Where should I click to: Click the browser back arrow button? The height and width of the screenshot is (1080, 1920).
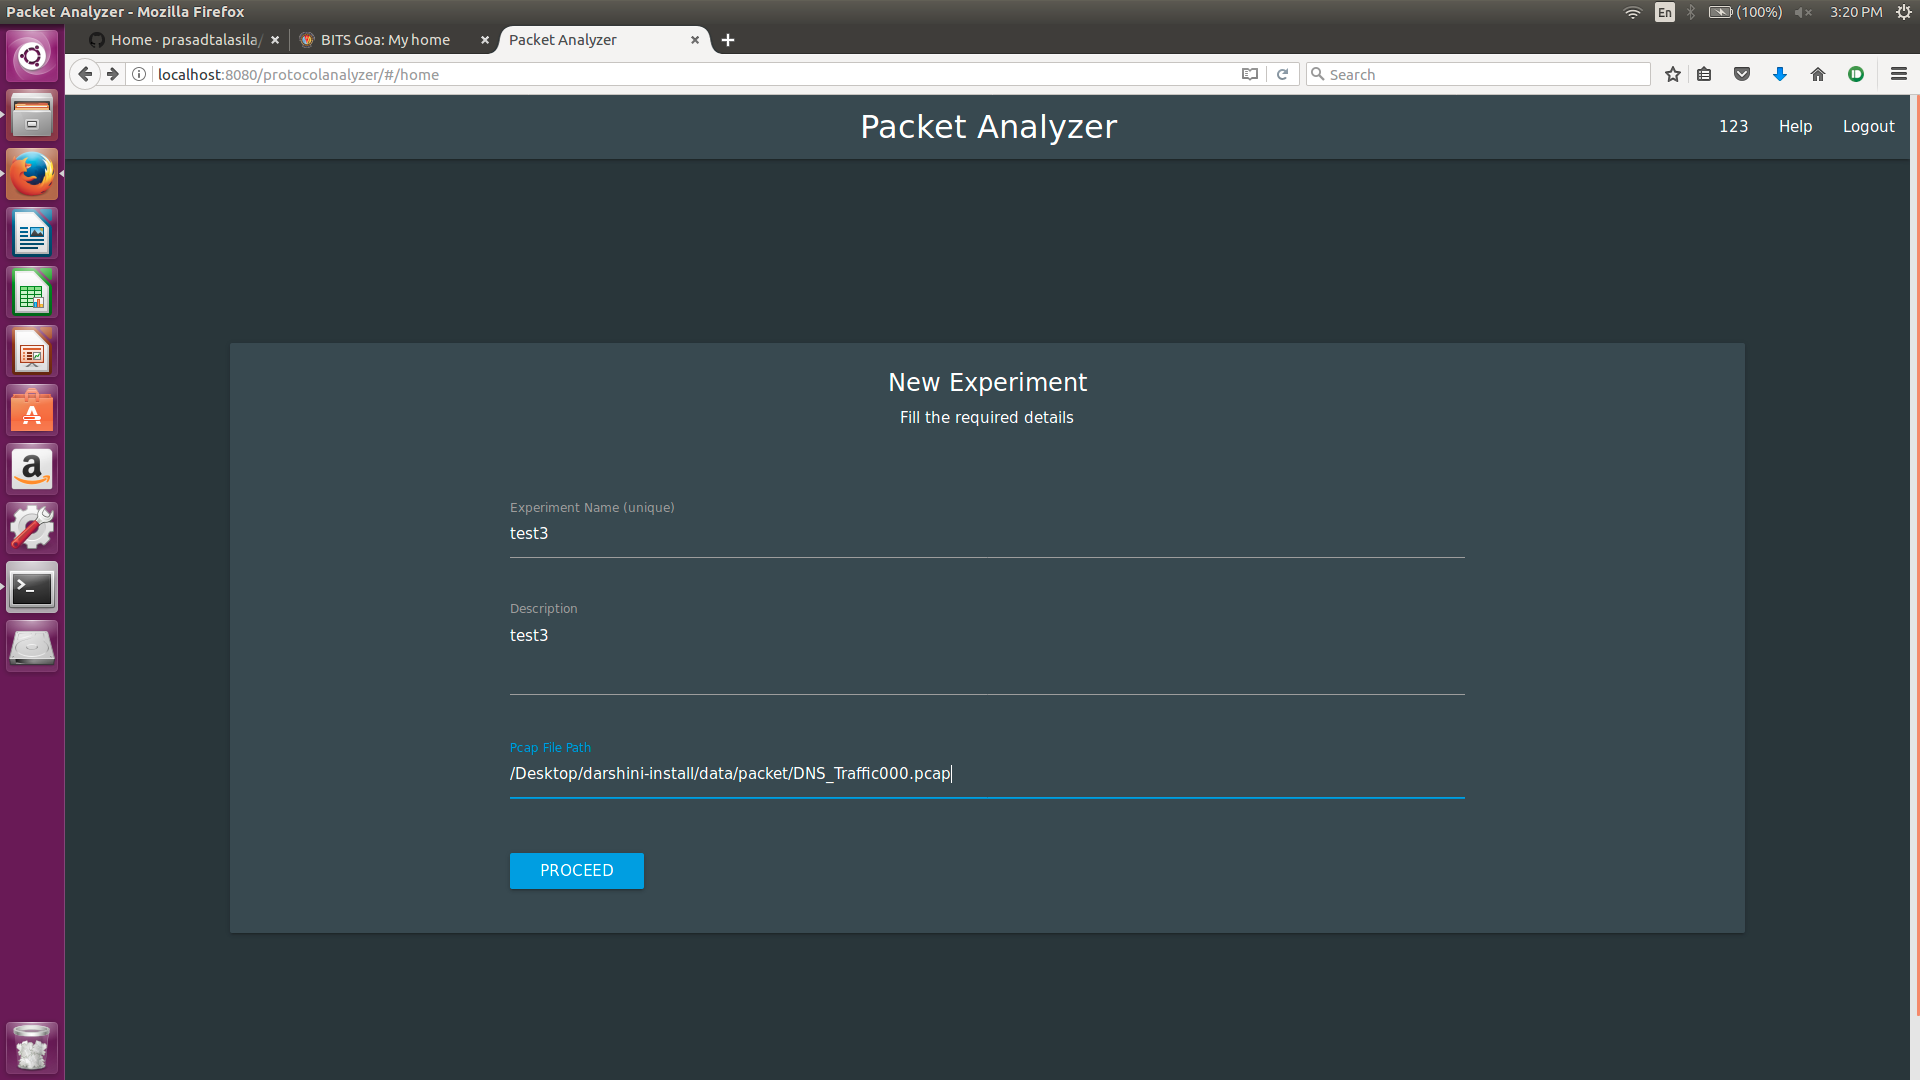pyautogui.click(x=85, y=74)
